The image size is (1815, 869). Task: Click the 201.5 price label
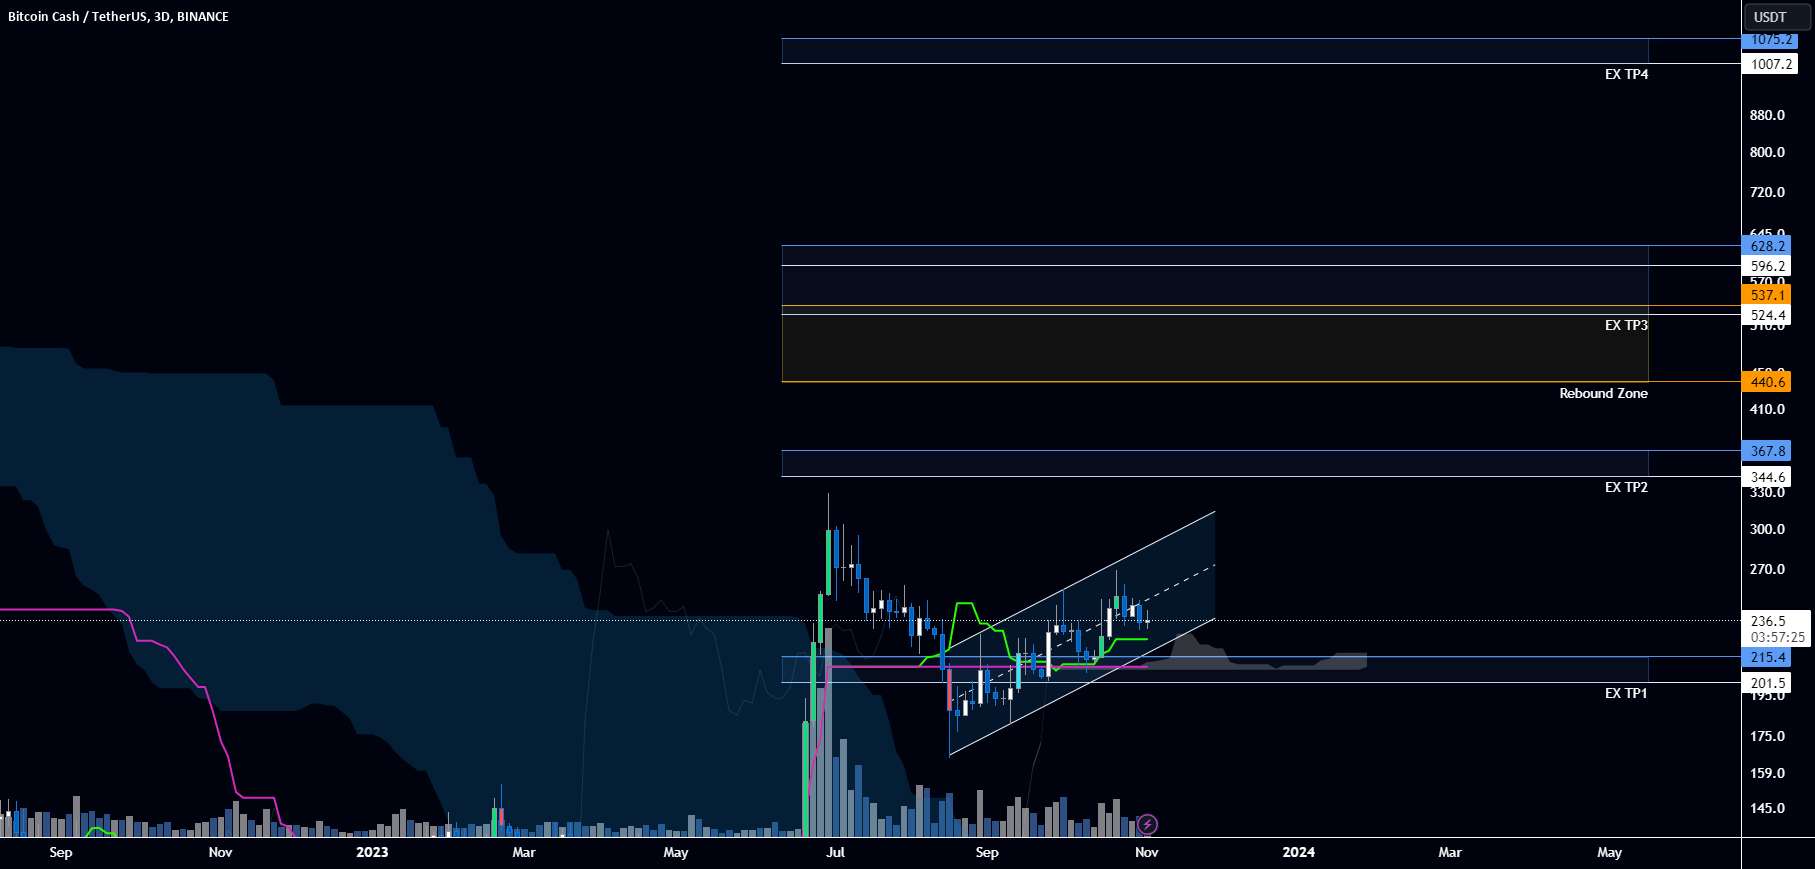(1767, 683)
